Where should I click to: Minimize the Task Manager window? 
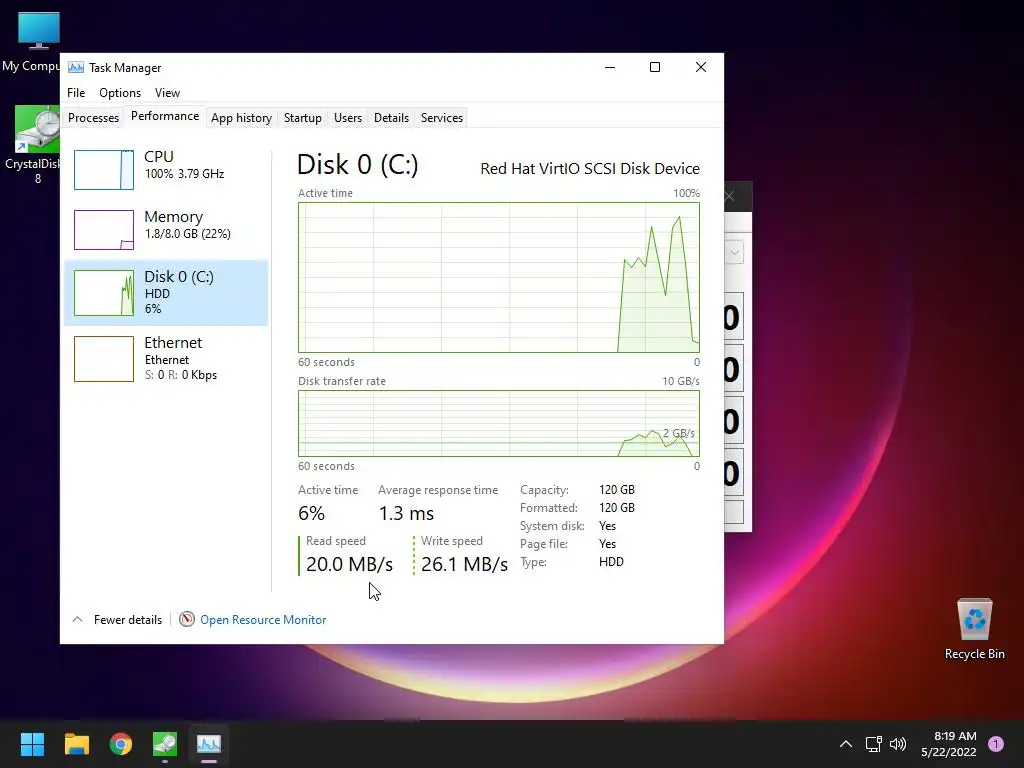[x=610, y=67]
